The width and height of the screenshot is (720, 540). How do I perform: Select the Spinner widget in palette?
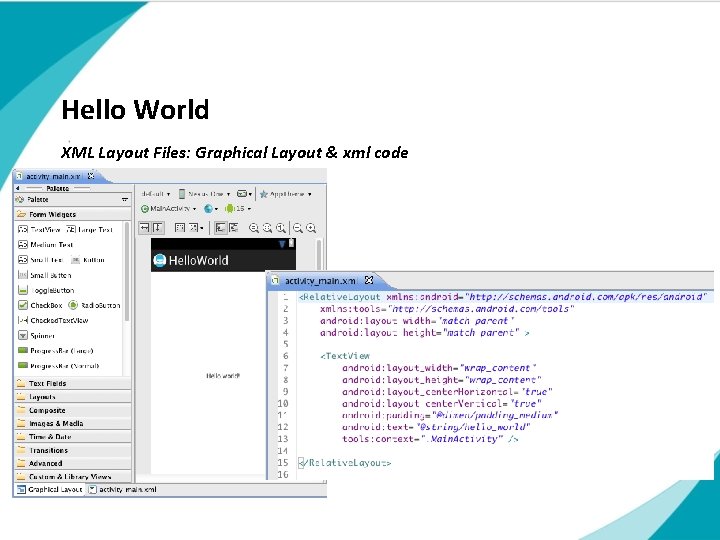click(x=36, y=336)
